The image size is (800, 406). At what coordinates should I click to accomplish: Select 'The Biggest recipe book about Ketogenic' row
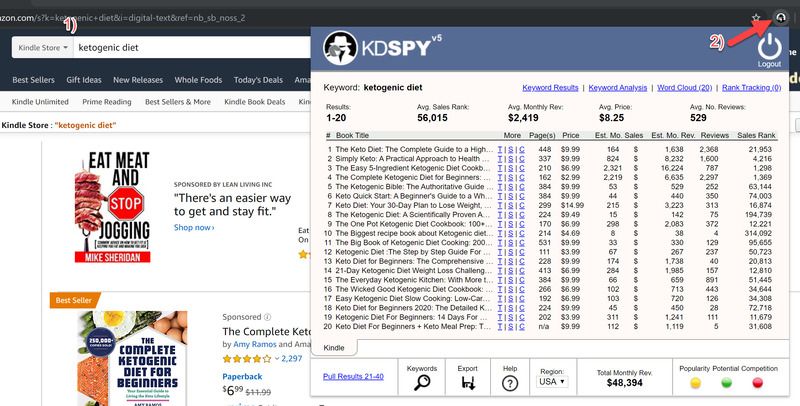pyautogui.click(x=413, y=233)
